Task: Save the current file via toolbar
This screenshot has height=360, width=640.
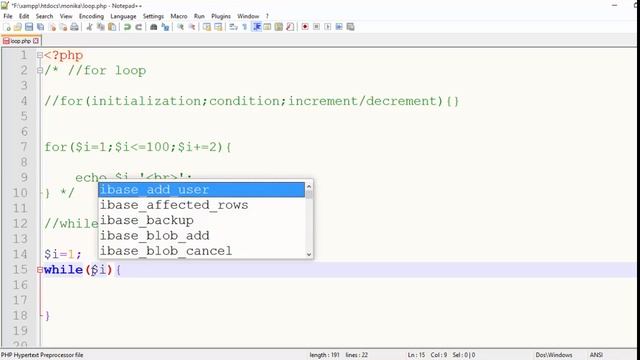Action: click(29, 27)
